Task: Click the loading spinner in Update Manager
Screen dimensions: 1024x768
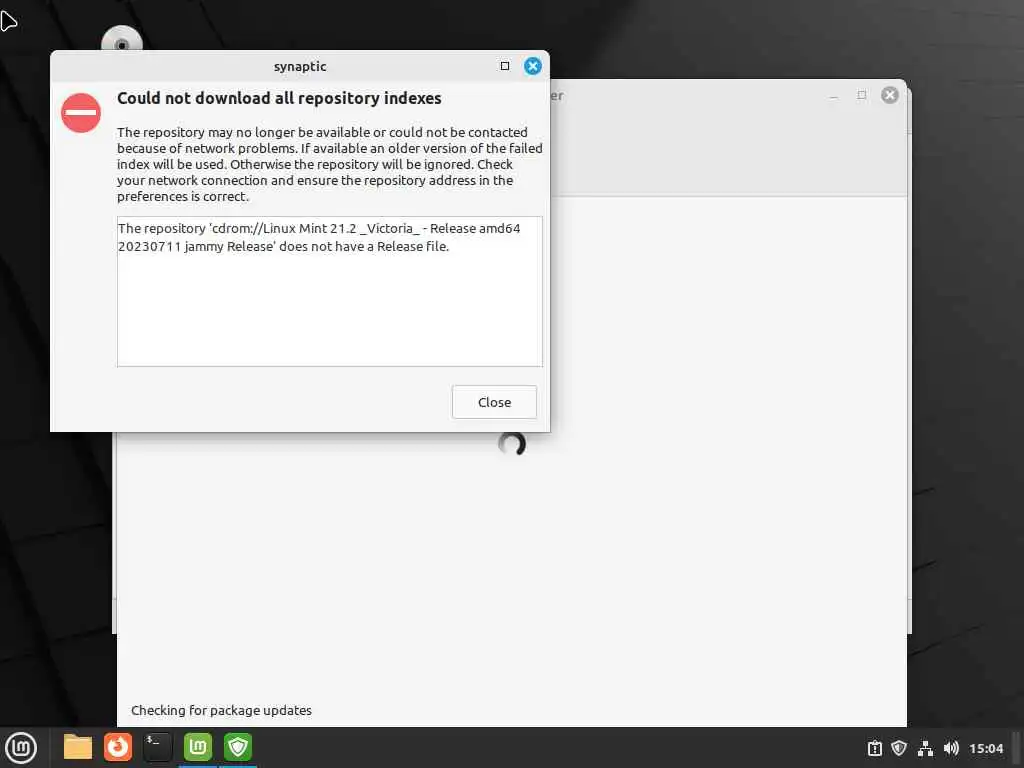Action: pos(512,444)
